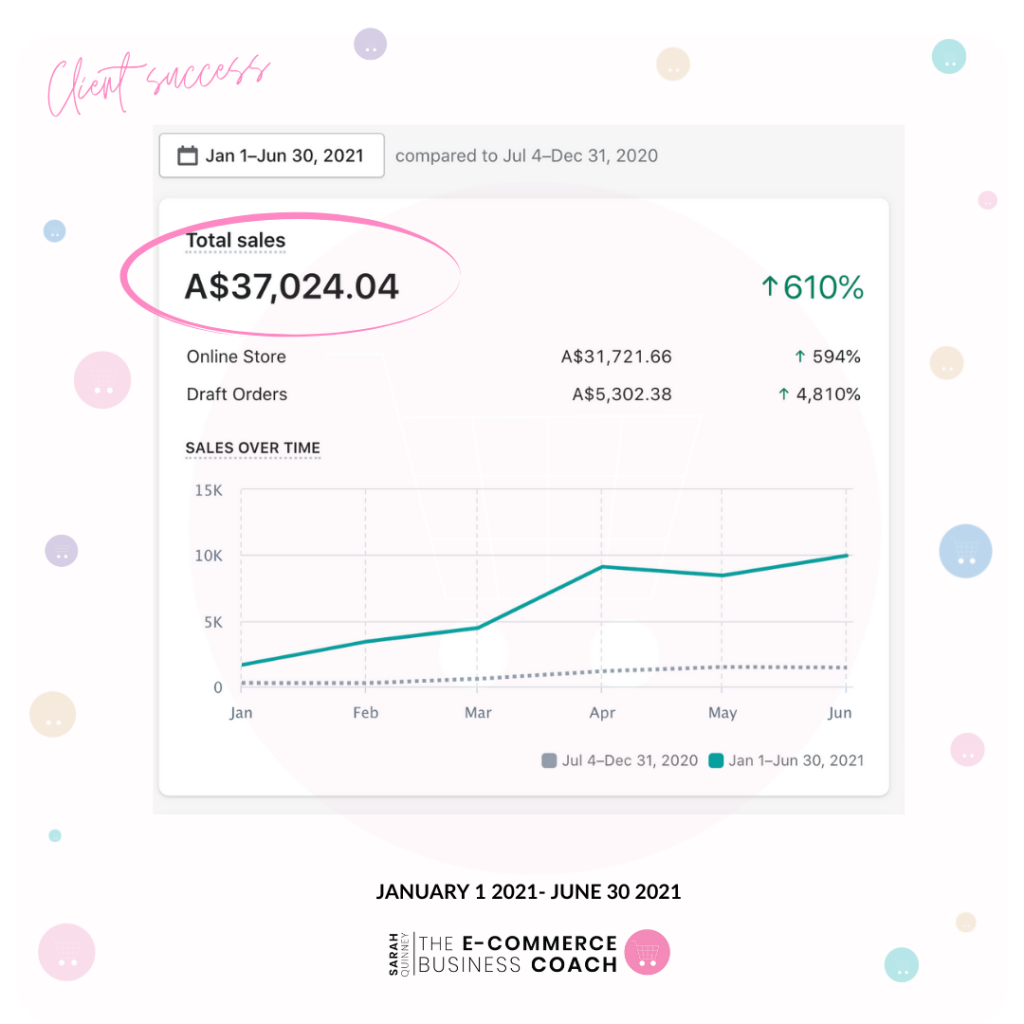Select the A$37,024.04 total sales figure
1024x1024 pixels.
point(292,287)
